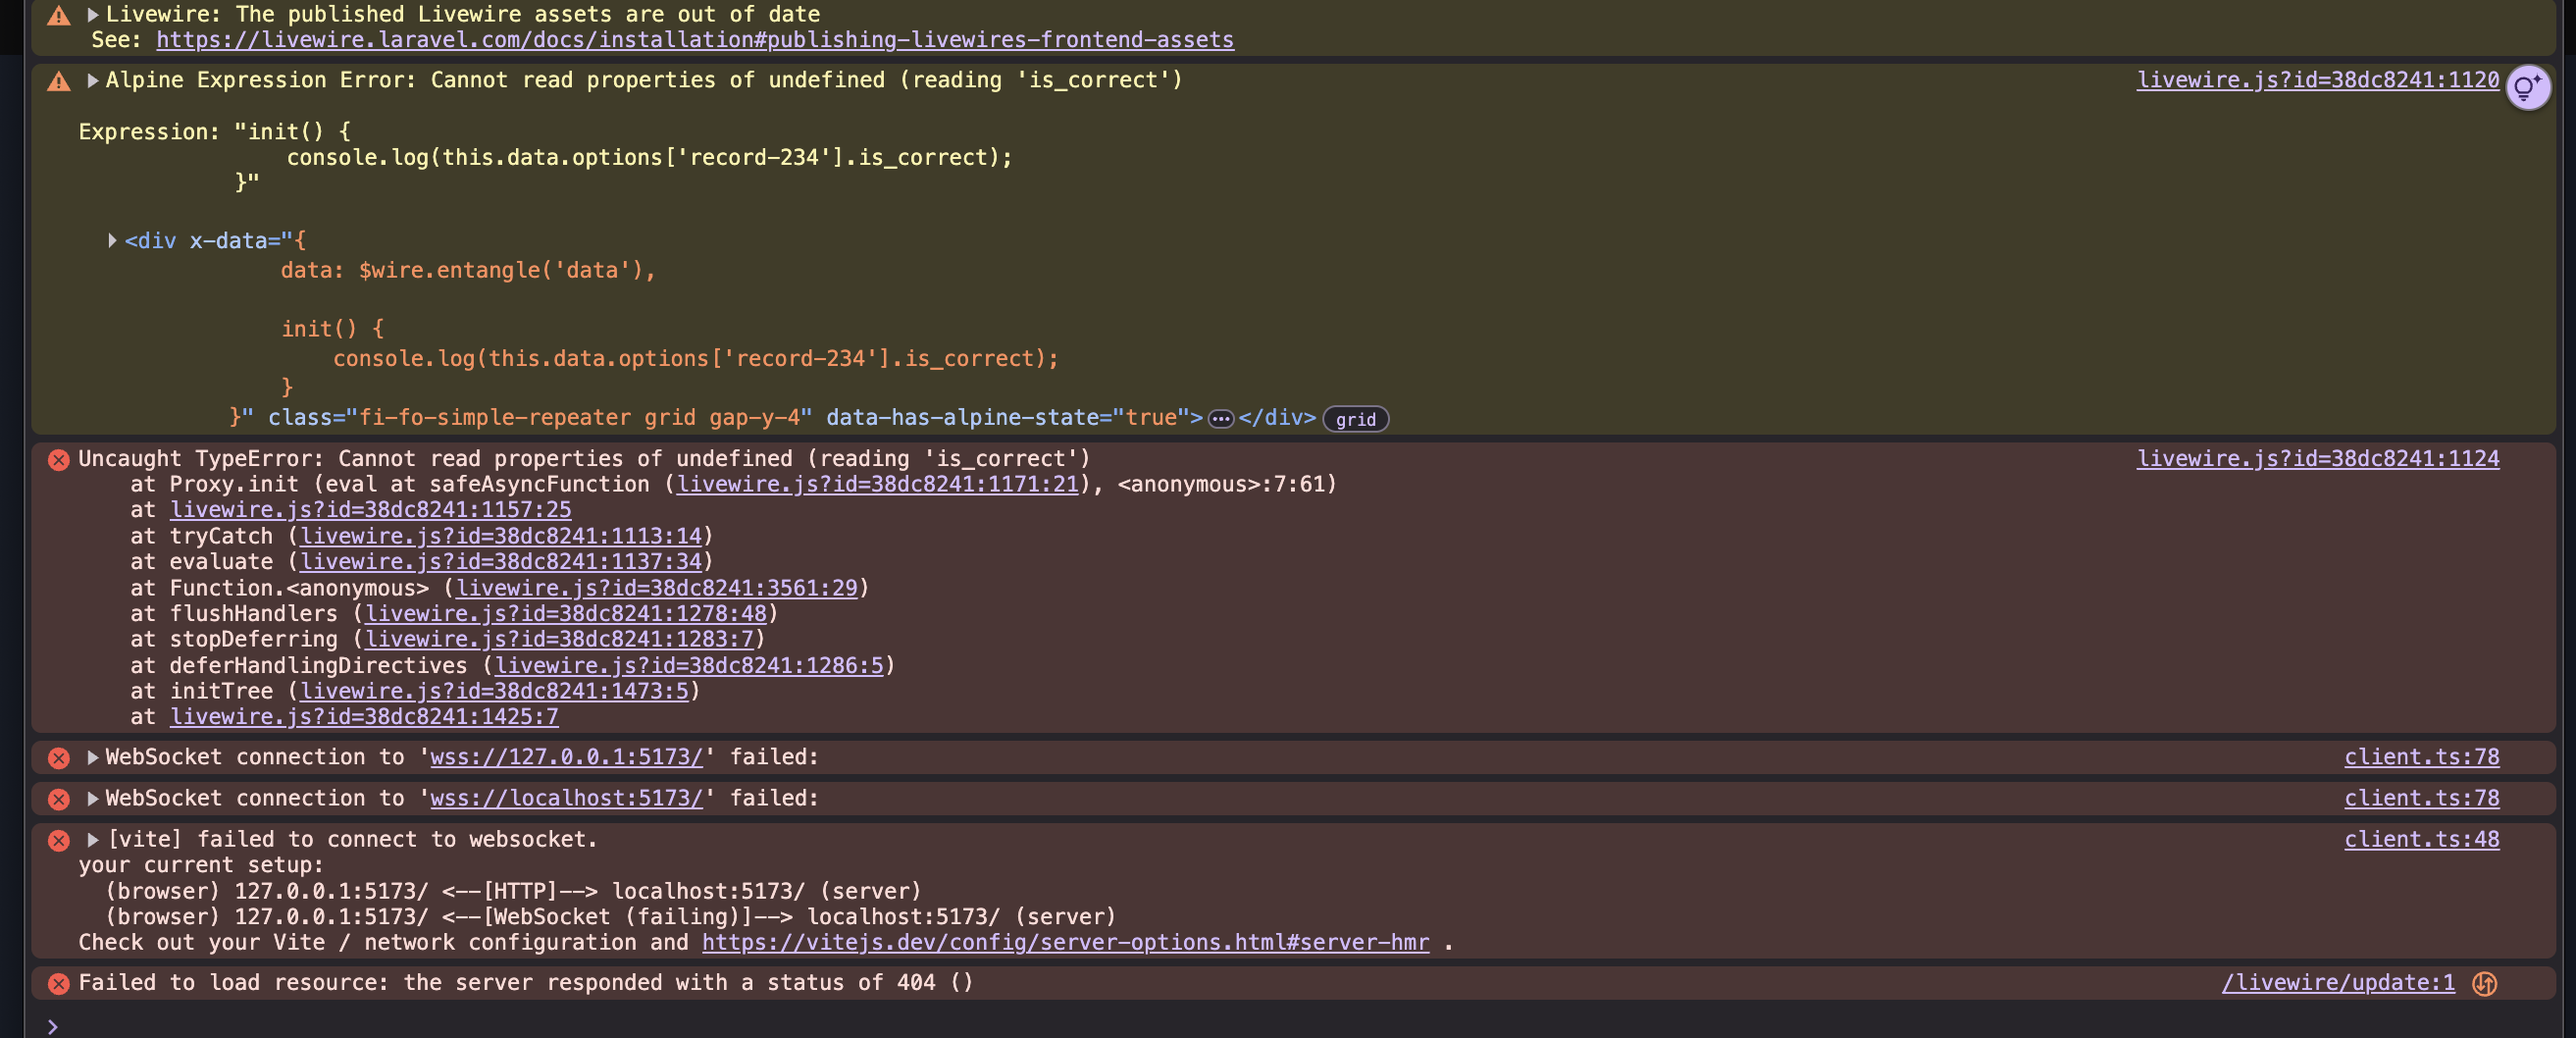Expand the wss://localhost:5173 WebSocket error

click(92, 799)
